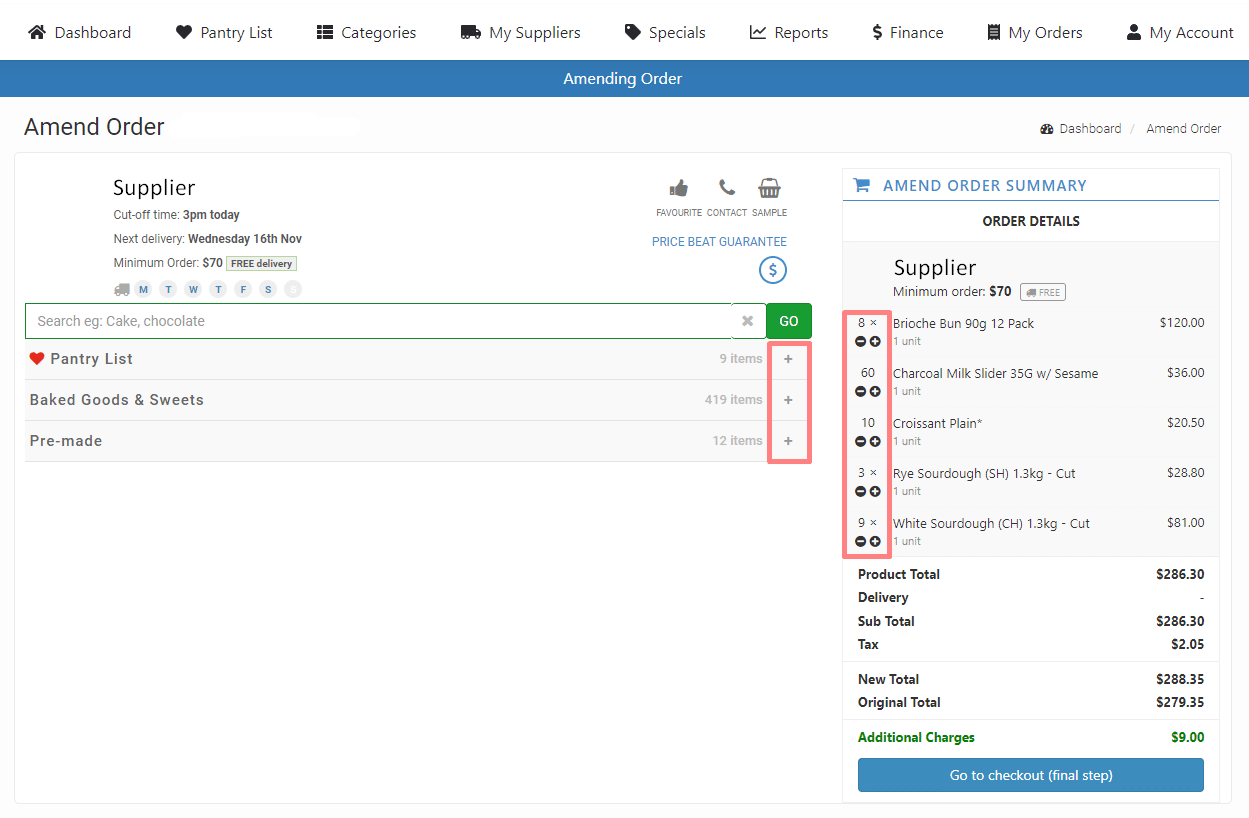
Task: Click the cart icon in Amend Order Summary header
Action: point(861,184)
